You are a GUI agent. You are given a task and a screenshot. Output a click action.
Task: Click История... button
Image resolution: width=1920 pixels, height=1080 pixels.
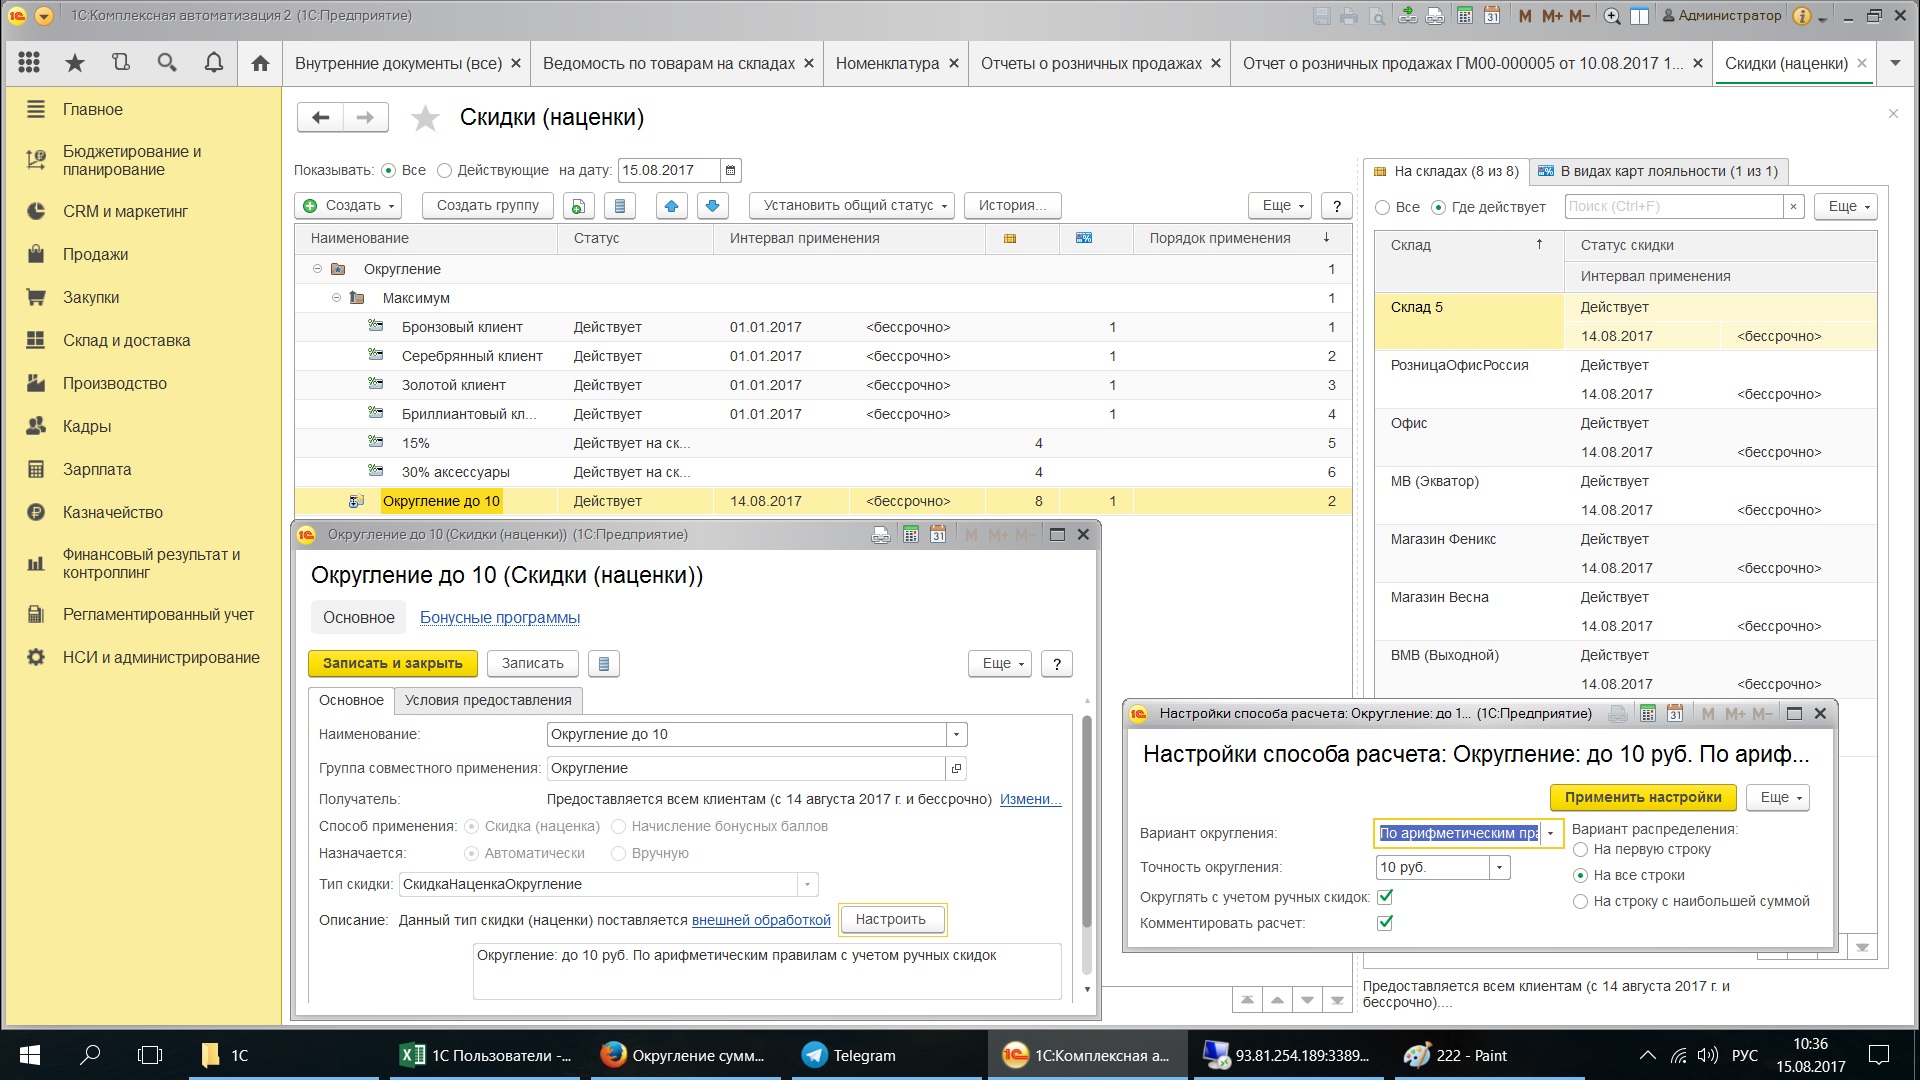pyautogui.click(x=1012, y=205)
